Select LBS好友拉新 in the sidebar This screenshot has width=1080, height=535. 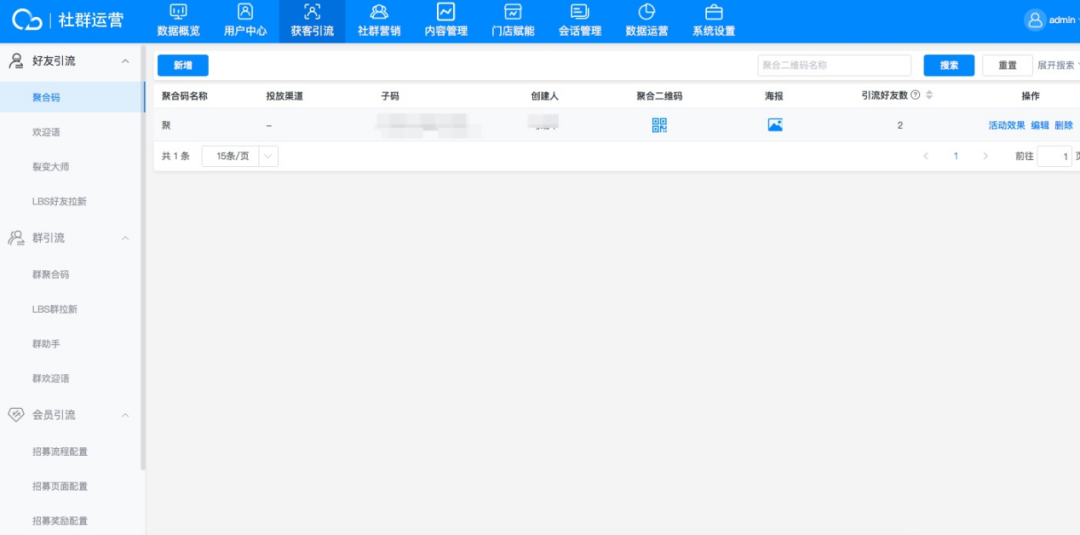(59, 202)
